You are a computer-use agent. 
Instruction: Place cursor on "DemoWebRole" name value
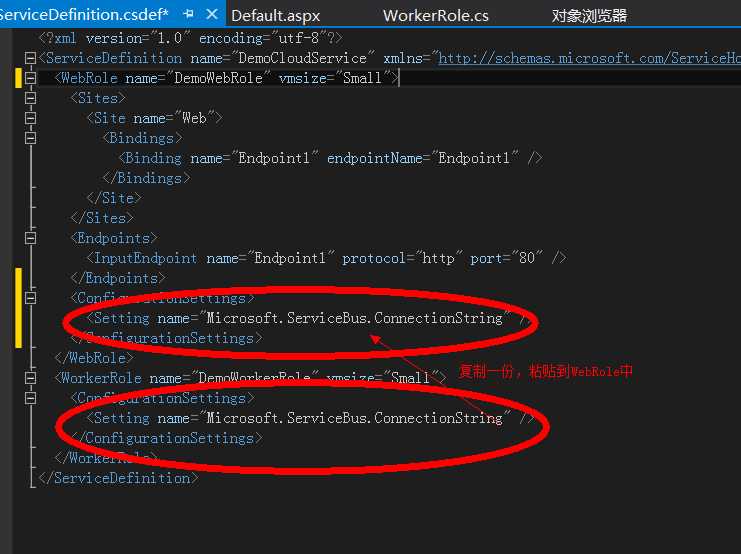(x=218, y=78)
